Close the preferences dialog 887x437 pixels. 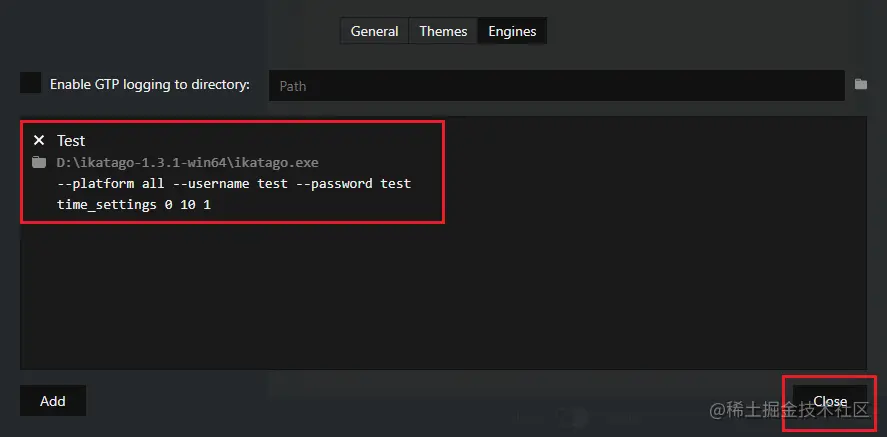(x=830, y=401)
